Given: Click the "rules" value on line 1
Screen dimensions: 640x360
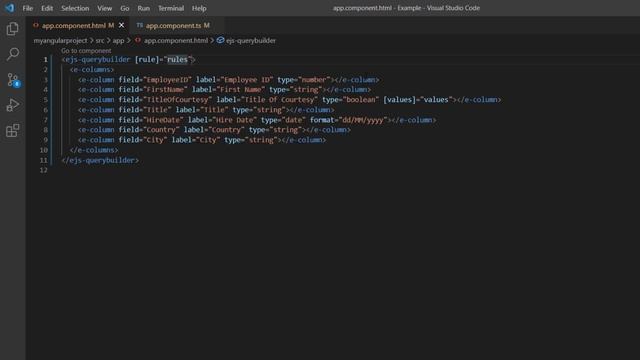Looking at the screenshot, I should click(178, 60).
